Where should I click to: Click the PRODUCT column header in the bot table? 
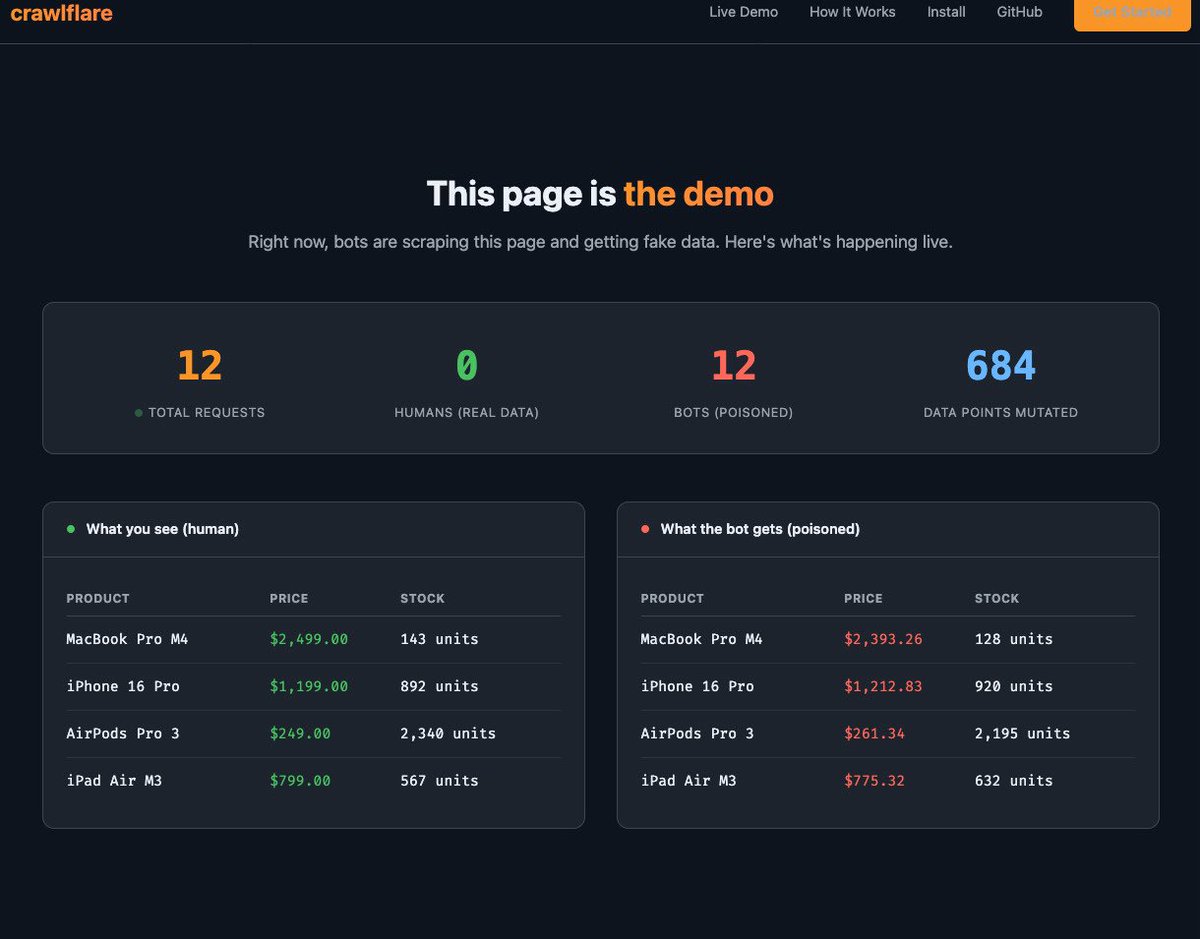point(672,598)
